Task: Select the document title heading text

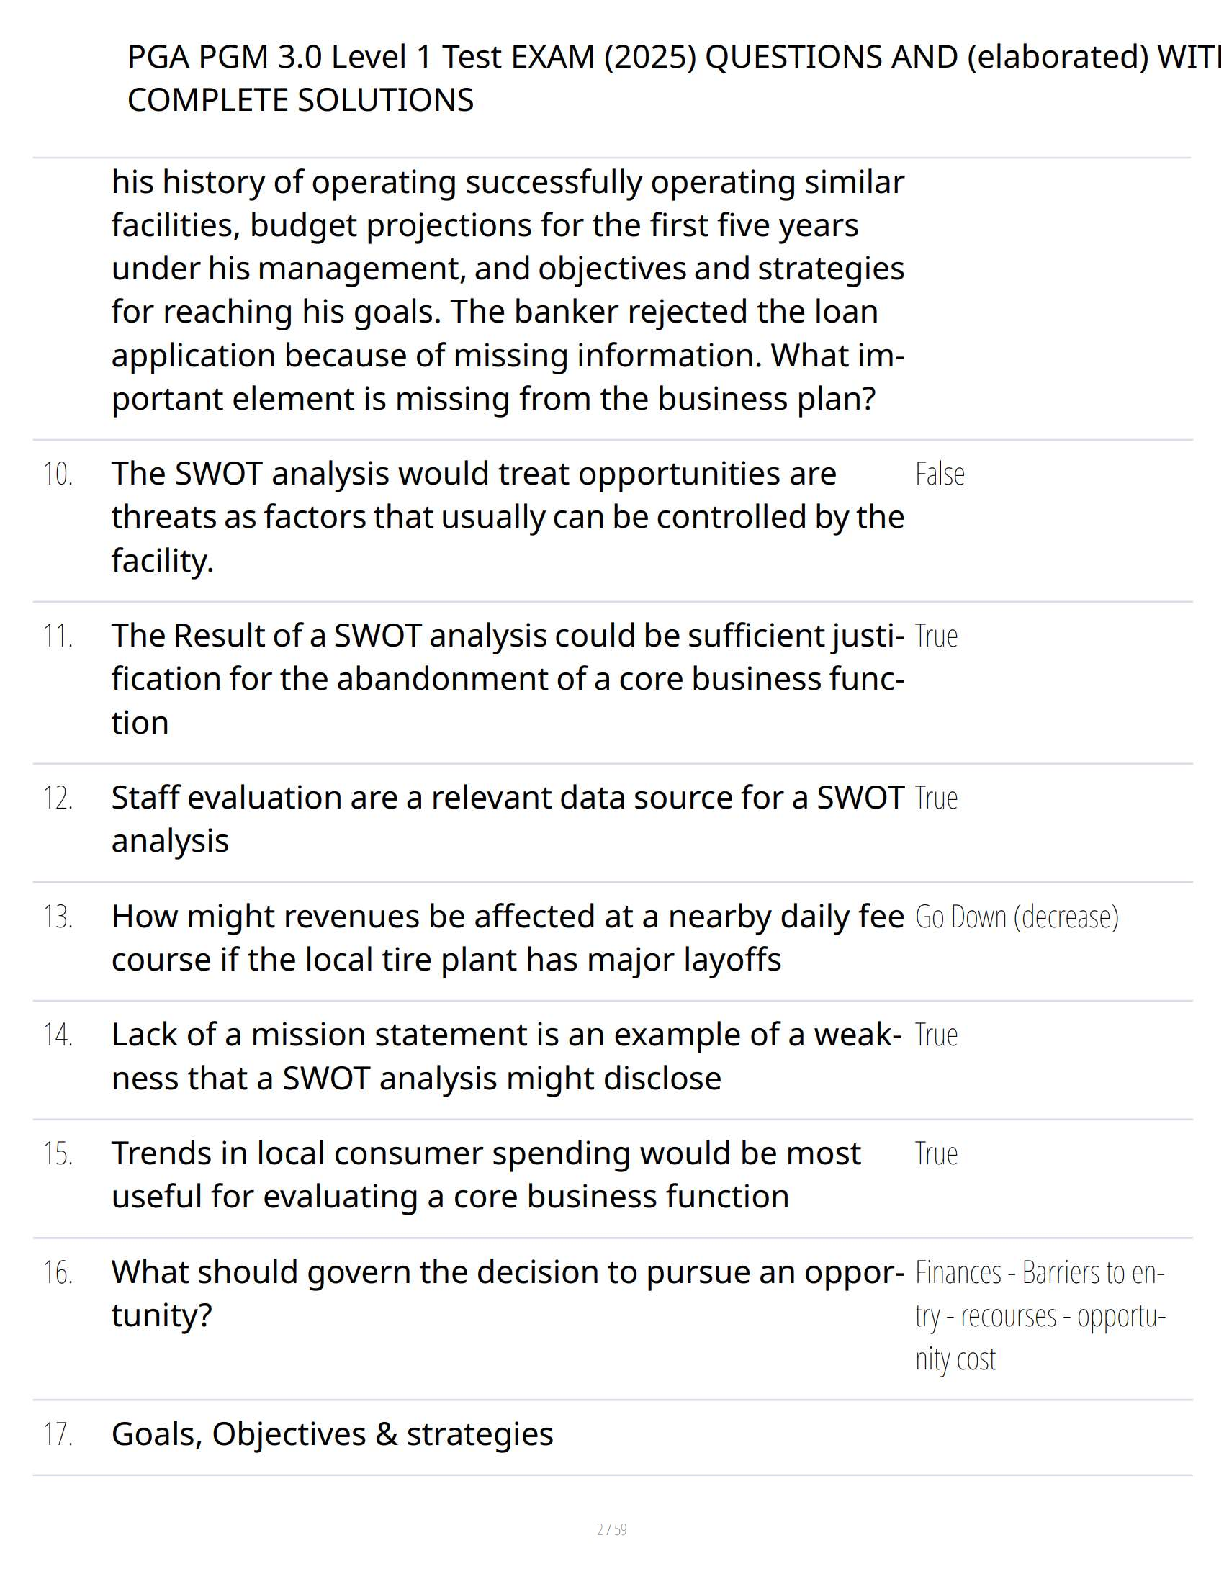Action: click(x=674, y=78)
